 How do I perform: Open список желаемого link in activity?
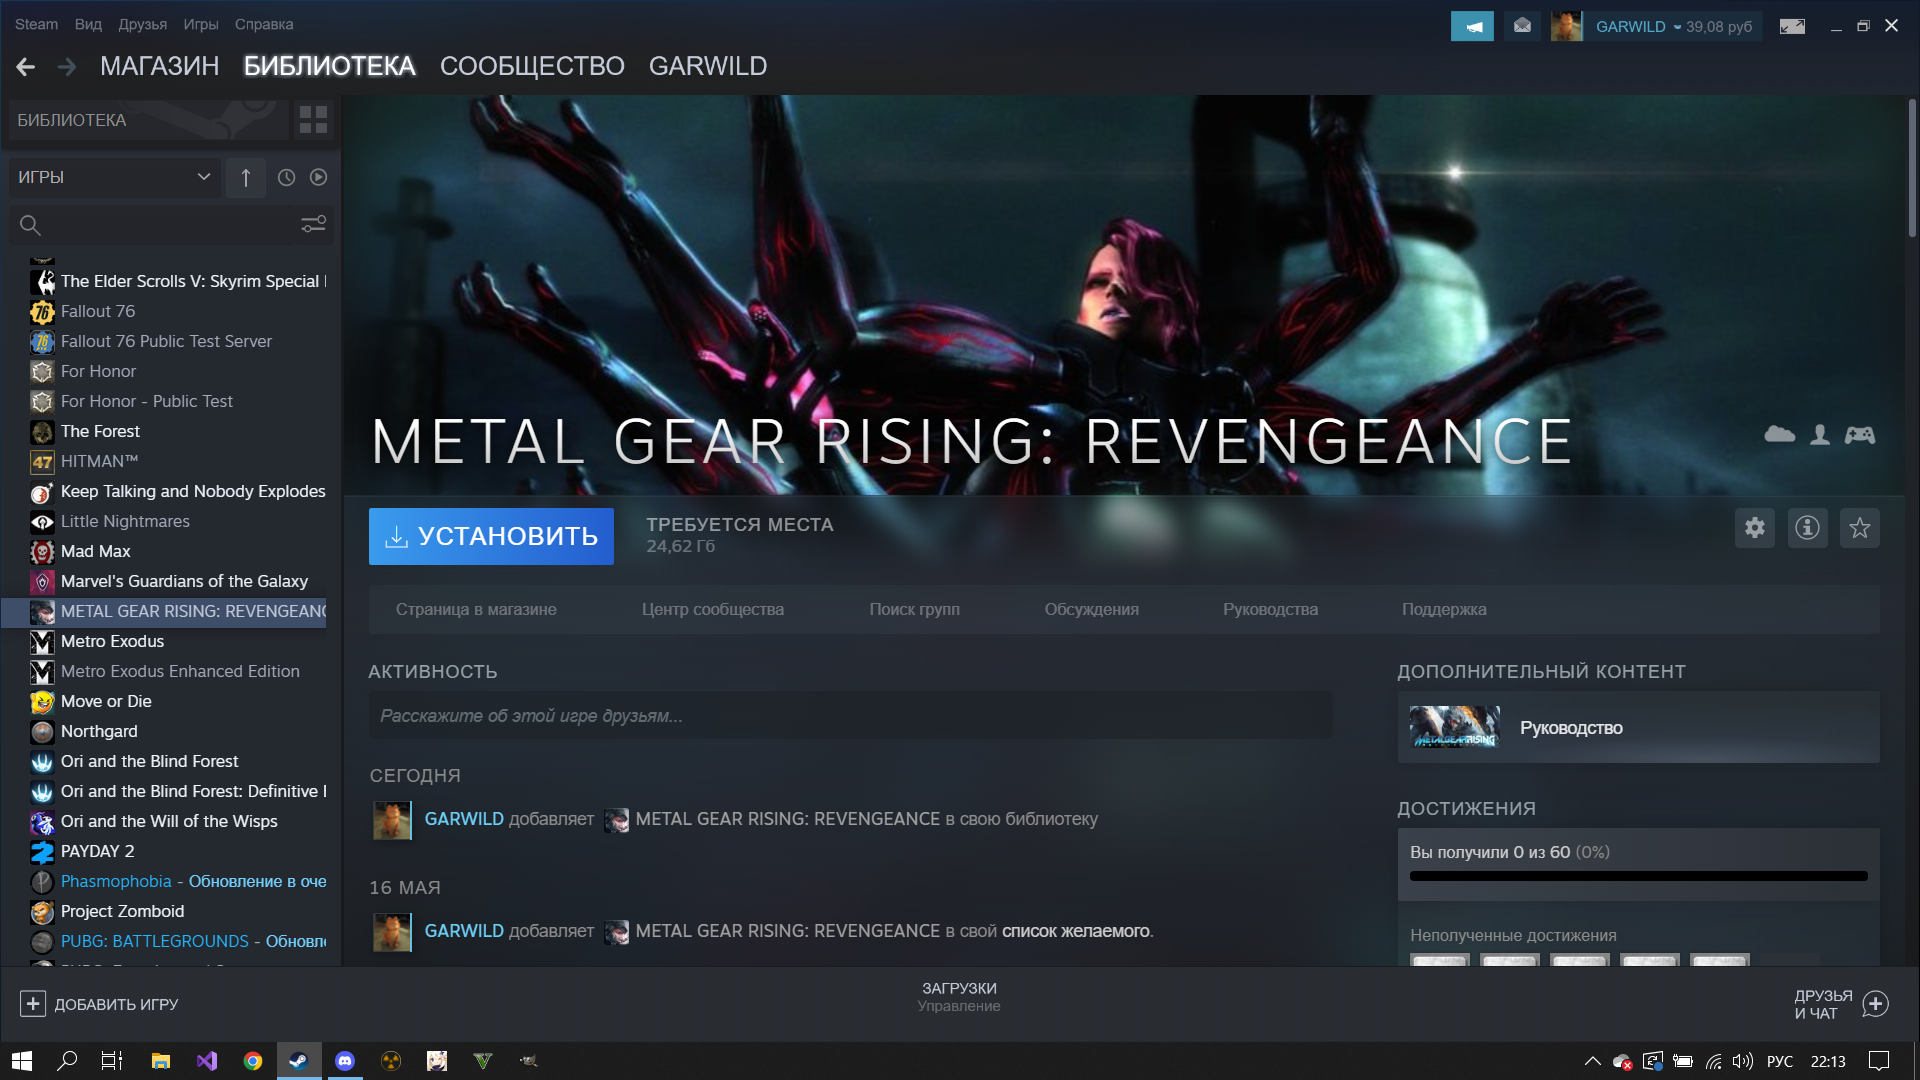1075,931
